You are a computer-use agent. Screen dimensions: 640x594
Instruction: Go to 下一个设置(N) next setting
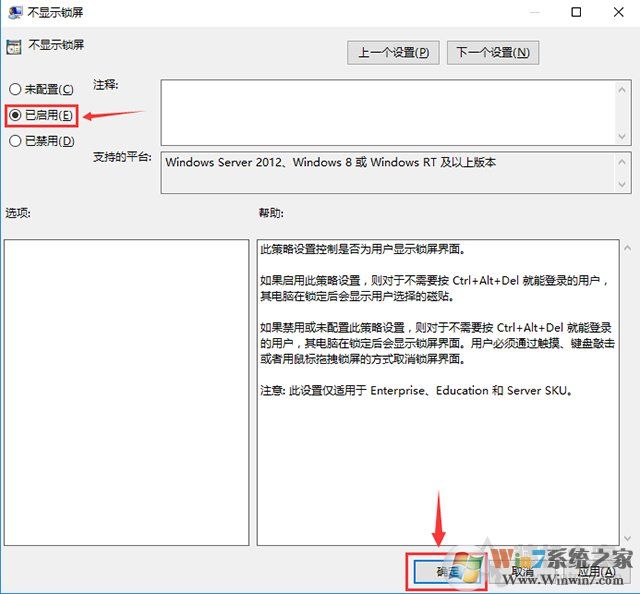click(493, 53)
